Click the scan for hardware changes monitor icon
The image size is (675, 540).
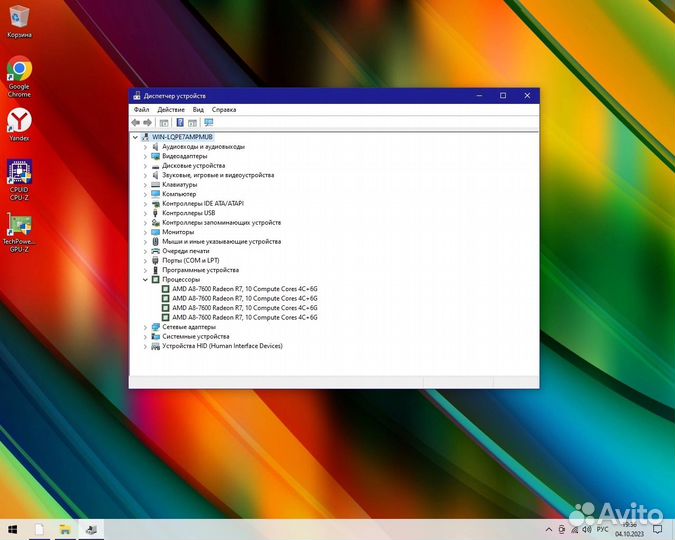point(209,123)
